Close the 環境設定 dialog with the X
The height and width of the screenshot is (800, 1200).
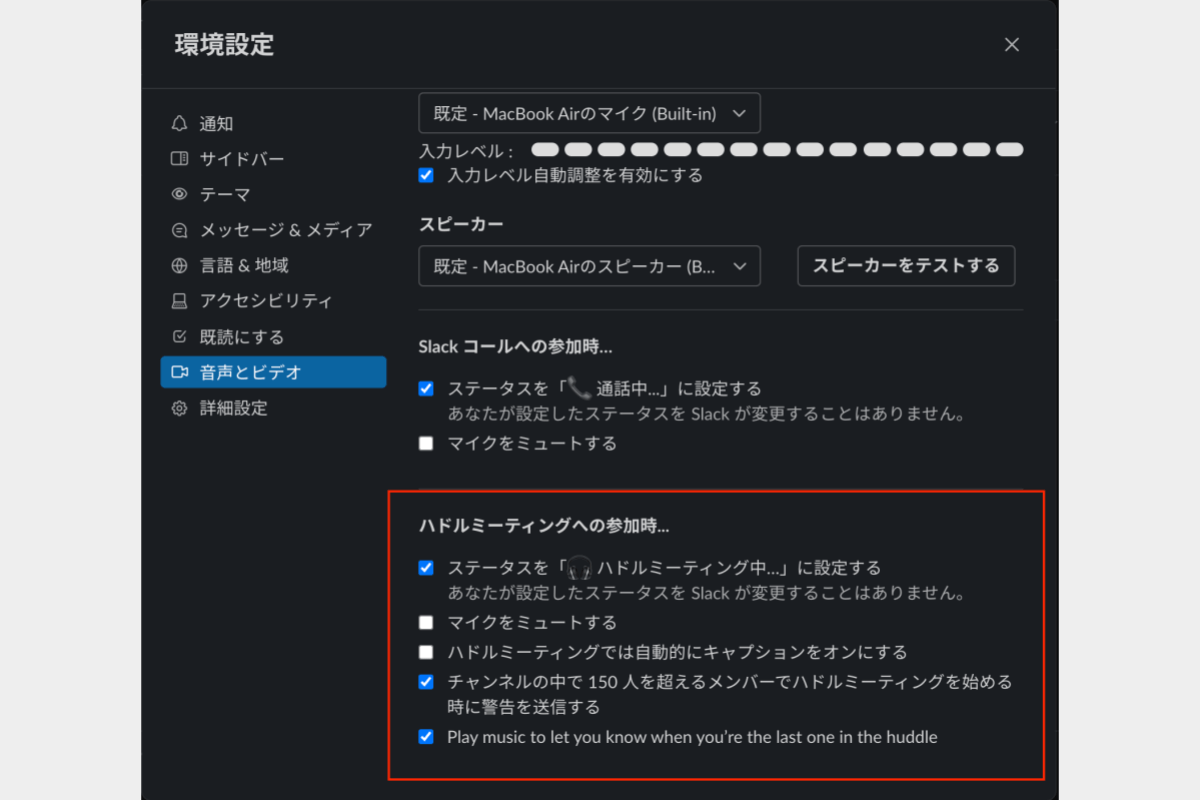pyautogui.click(x=1011, y=44)
